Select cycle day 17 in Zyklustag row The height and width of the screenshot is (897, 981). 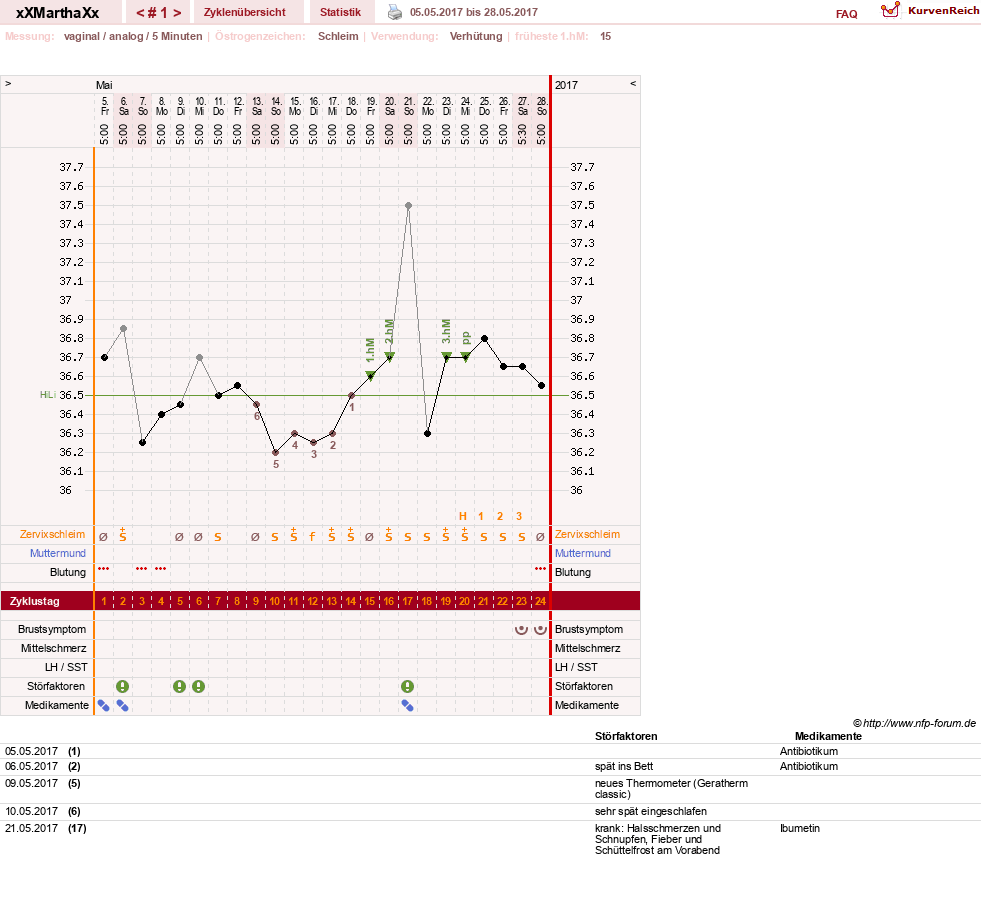[407, 601]
